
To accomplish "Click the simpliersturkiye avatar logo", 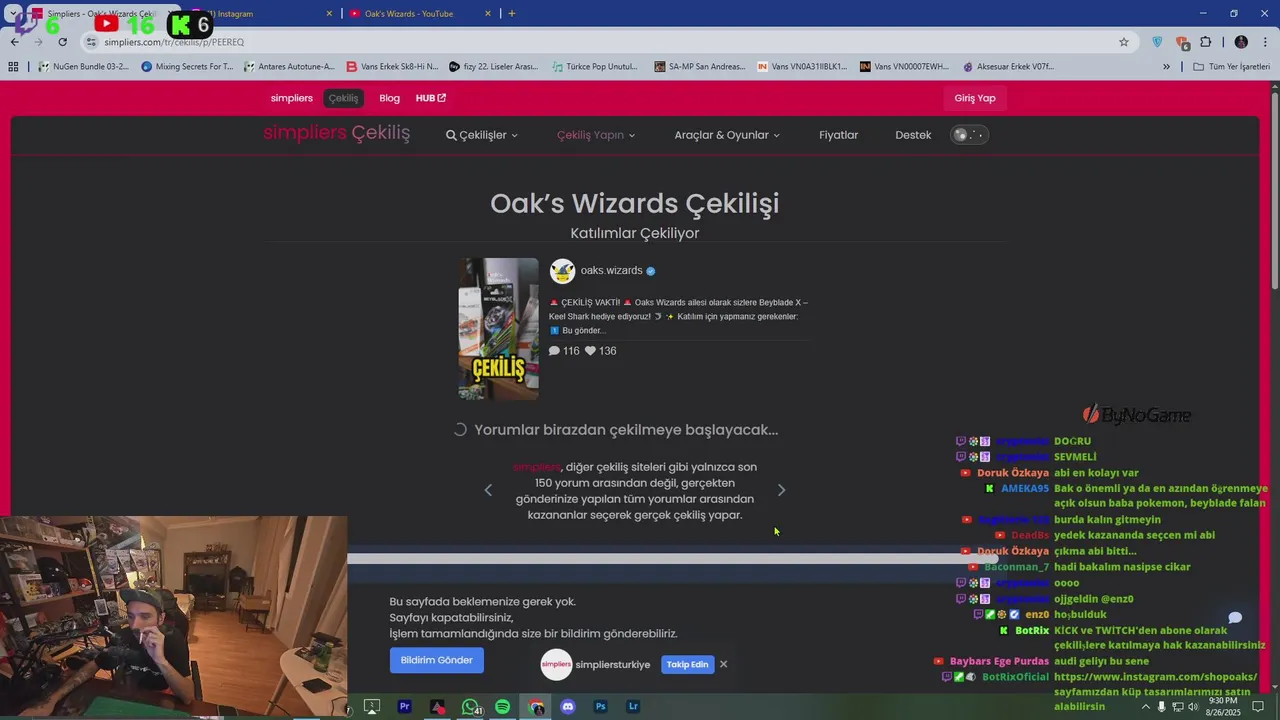I will coord(556,664).
